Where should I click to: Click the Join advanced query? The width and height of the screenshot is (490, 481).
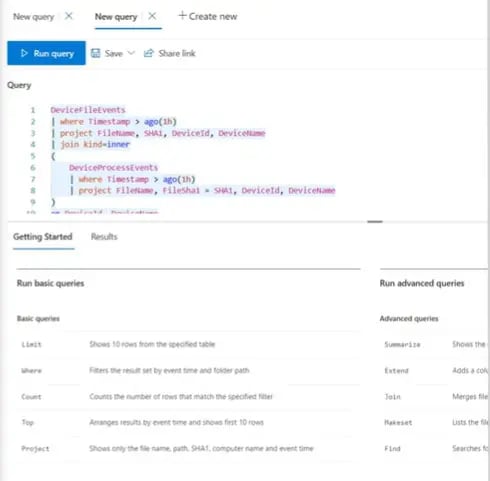[392, 397]
